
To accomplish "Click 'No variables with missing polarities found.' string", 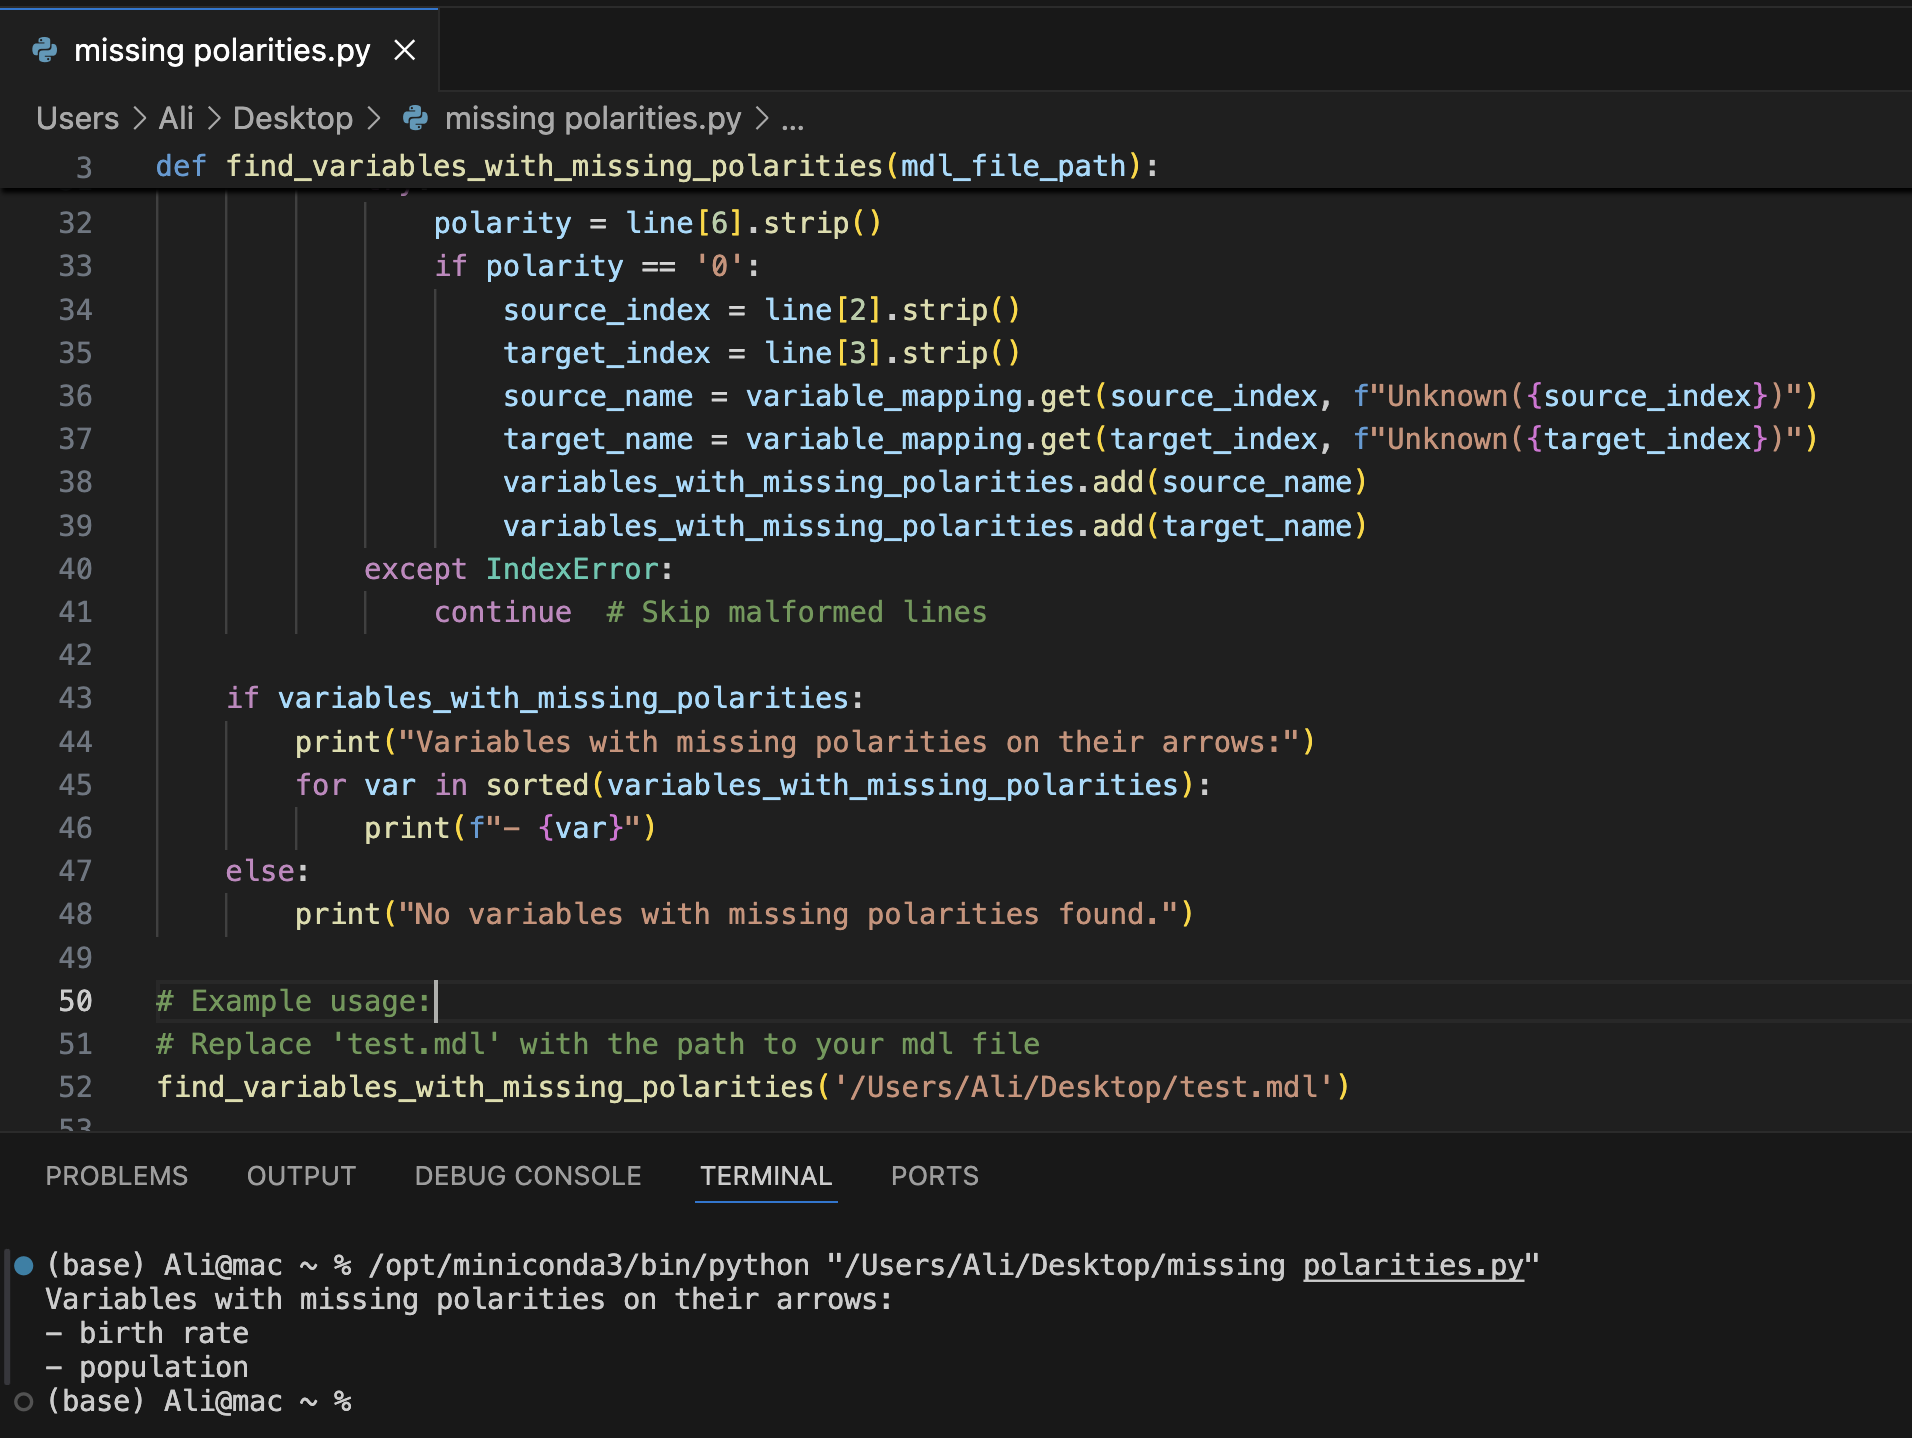I will point(787,914).
